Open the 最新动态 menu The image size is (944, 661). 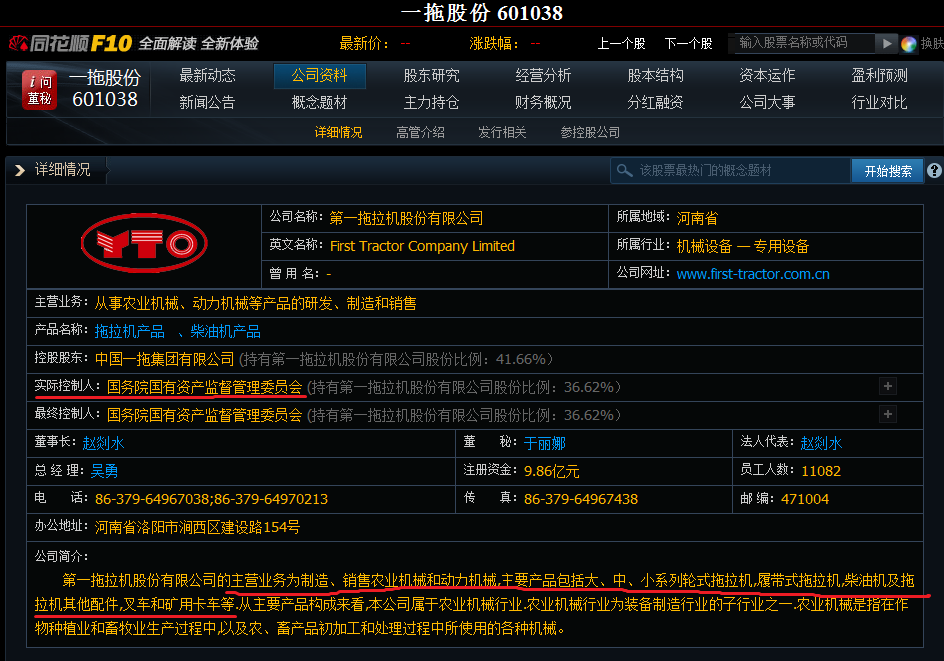tap(207, 75)
